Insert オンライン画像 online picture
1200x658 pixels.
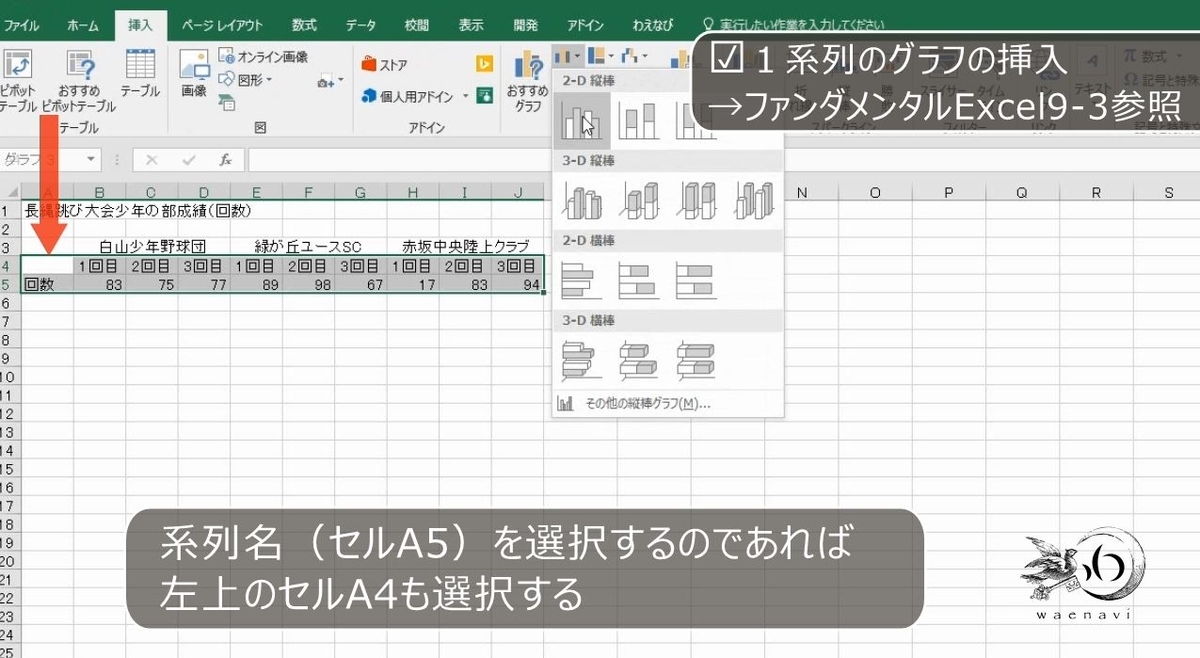(x=263, y=57)
